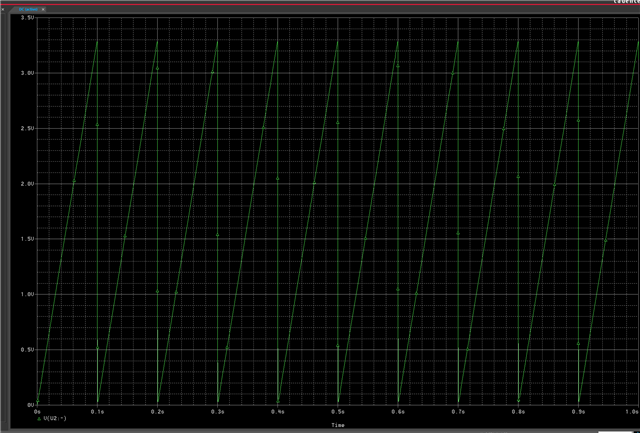Click the 0s x-axis label

point(38,412)
